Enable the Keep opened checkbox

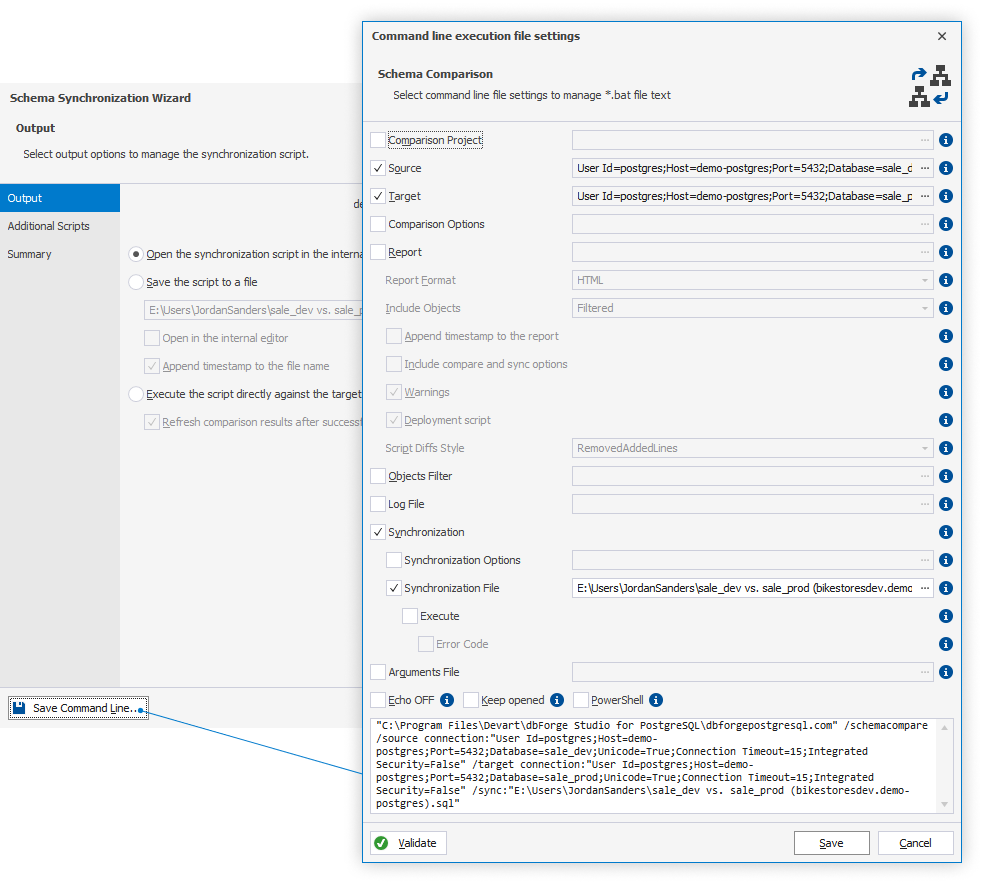coord(471,700)
